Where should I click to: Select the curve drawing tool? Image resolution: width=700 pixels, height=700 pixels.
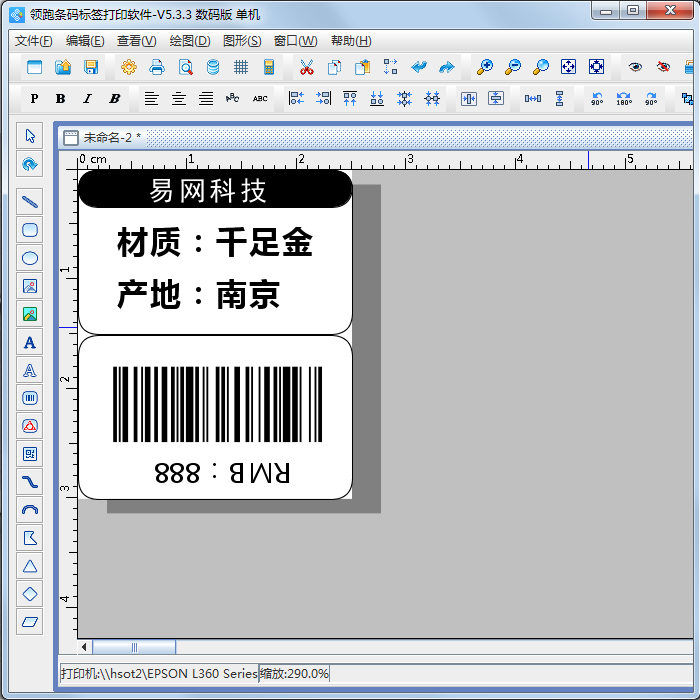pos(30,482)
